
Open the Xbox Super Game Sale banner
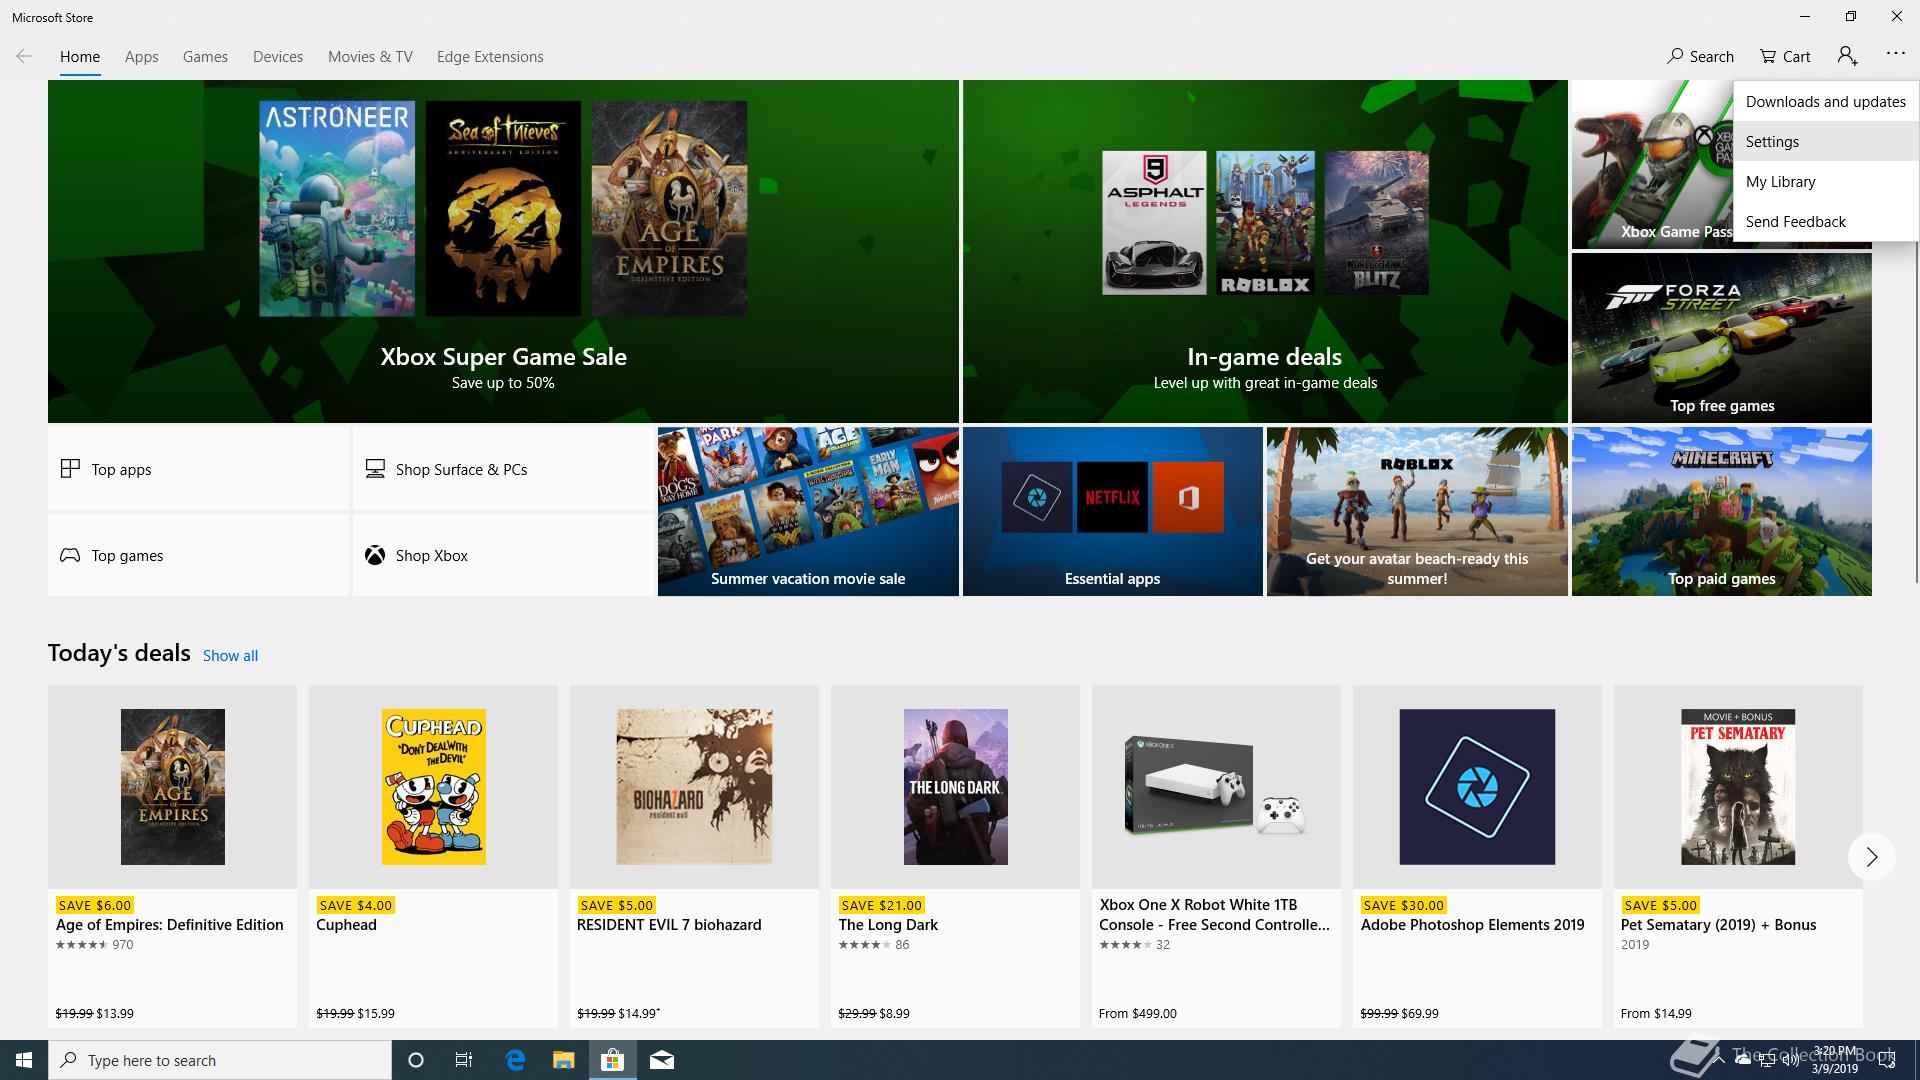pos(503,251)
